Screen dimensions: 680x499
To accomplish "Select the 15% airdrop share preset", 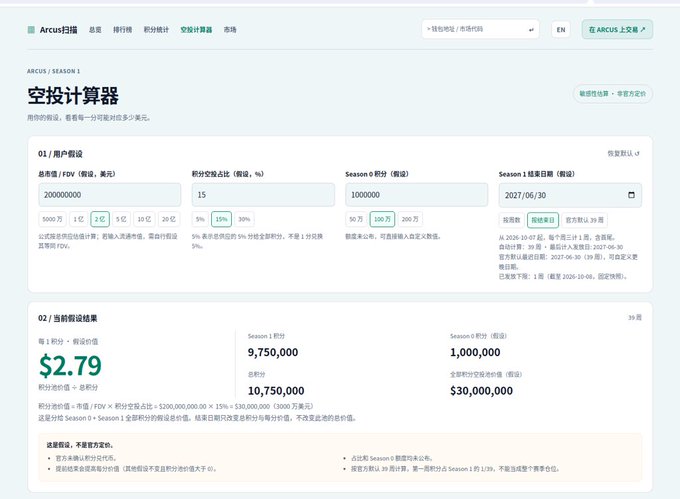I will 222,219.
